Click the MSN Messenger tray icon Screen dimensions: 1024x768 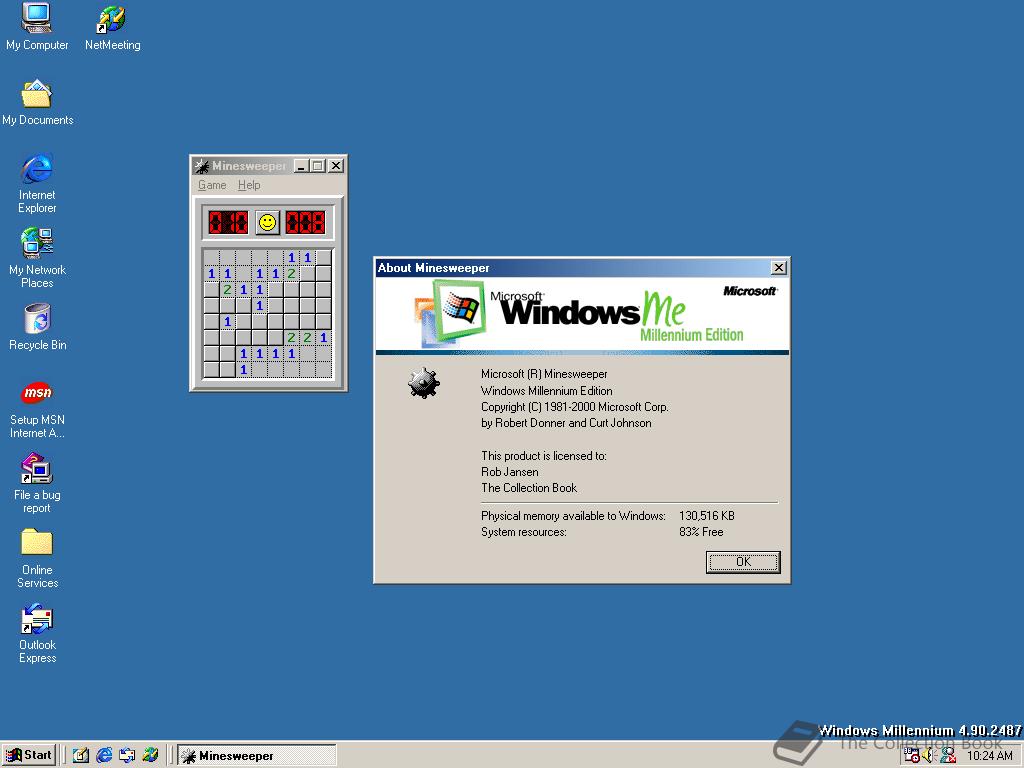[x=948, y=756]
